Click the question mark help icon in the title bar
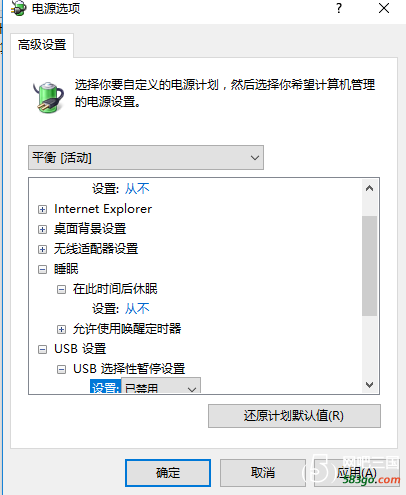The height and width of the screenshot is (495, 406). pyautogui.click(x=339, y=8)
